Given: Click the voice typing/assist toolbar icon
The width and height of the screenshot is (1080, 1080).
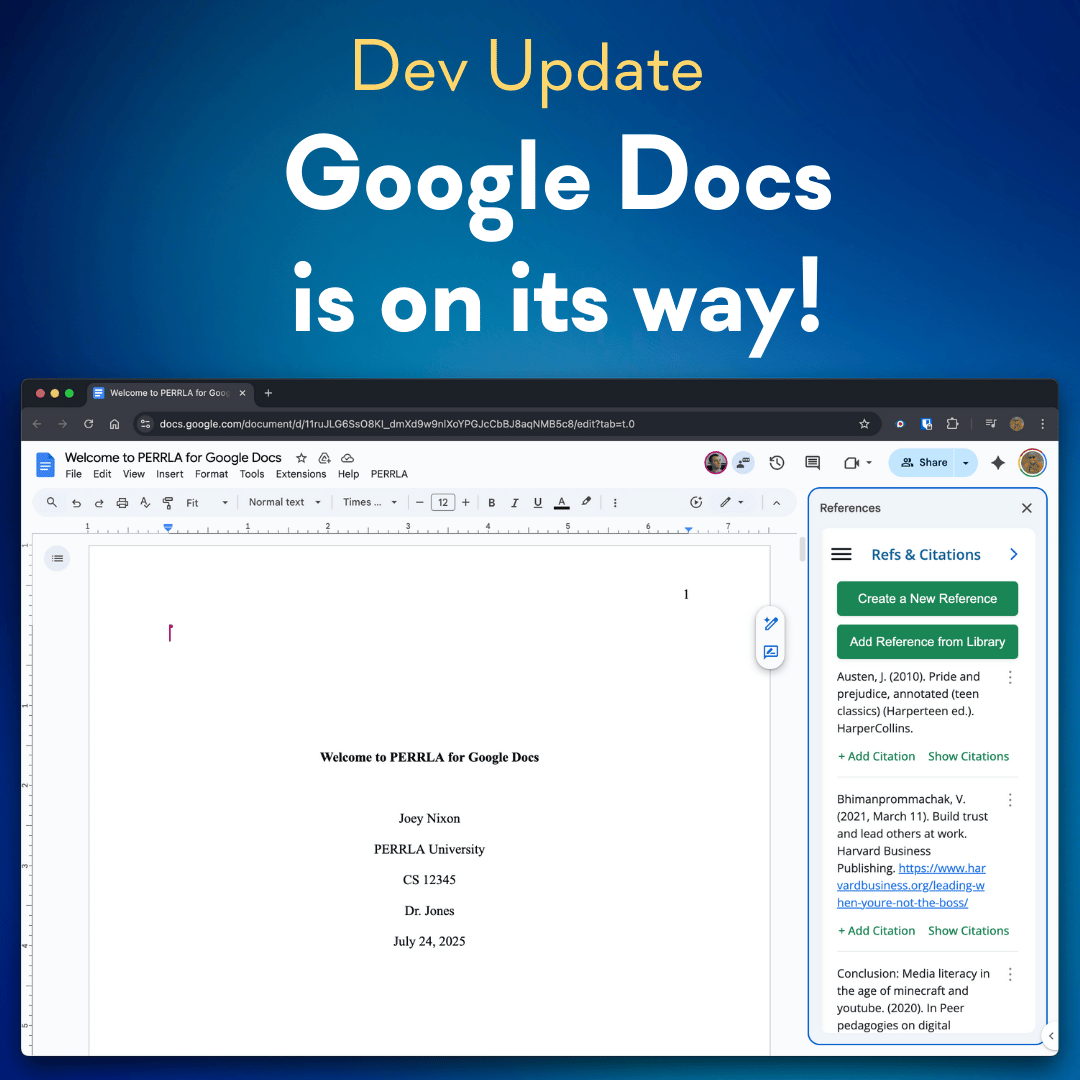Looking at the screenshot, I should 696,503.
